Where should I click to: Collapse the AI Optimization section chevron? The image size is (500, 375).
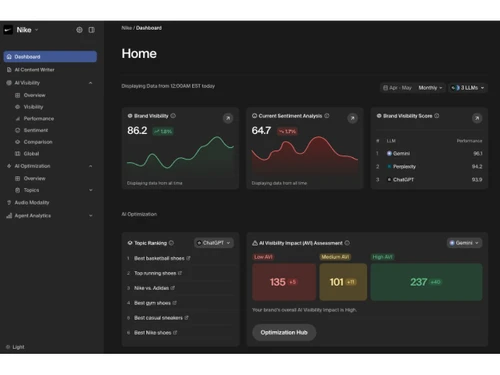coord(90,166)
